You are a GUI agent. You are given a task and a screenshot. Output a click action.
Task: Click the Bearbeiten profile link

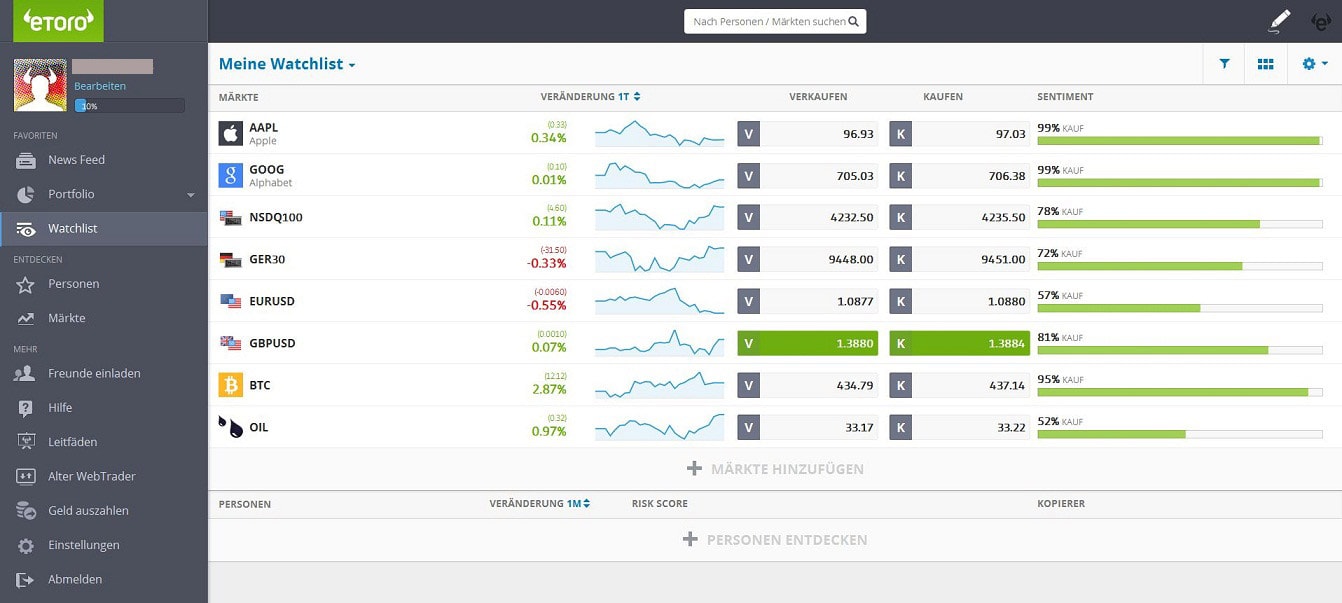pos(100,86)
